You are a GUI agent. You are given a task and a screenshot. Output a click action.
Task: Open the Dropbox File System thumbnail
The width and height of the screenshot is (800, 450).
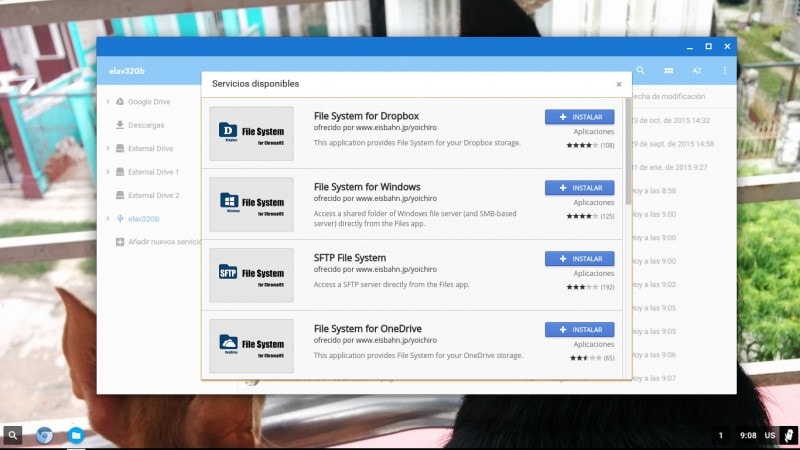(x=251, y=134)
